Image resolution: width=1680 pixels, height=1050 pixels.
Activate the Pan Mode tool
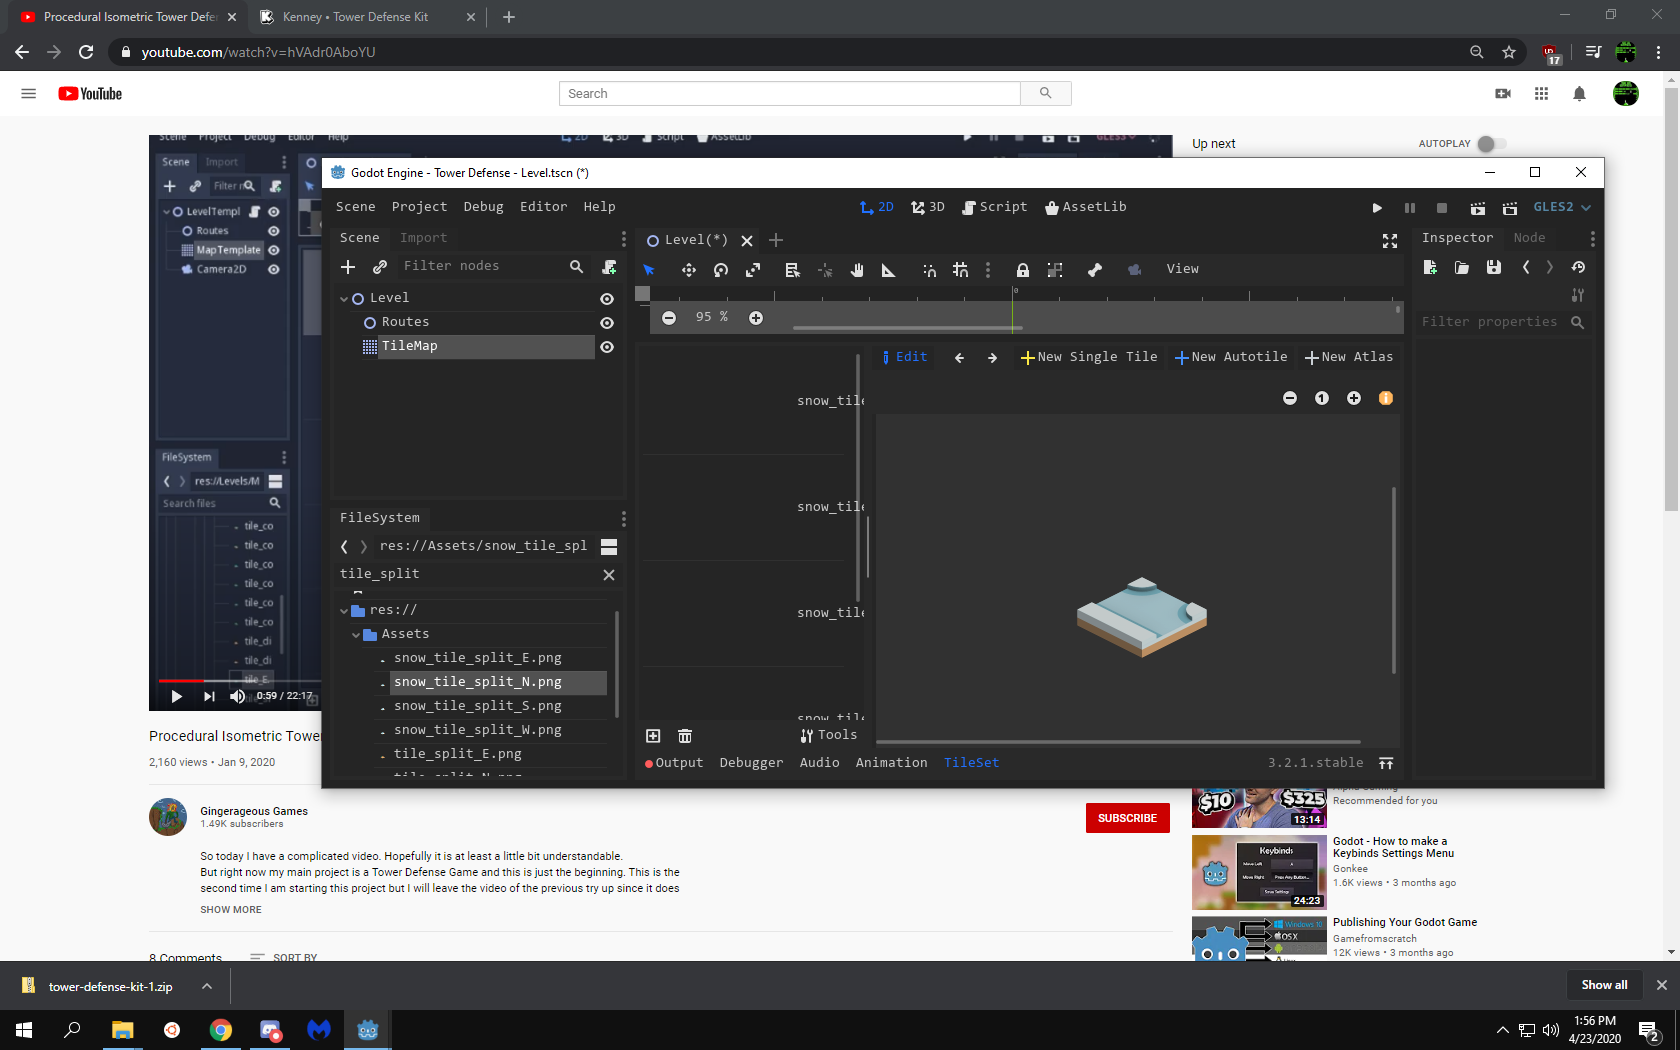(856, 269)
